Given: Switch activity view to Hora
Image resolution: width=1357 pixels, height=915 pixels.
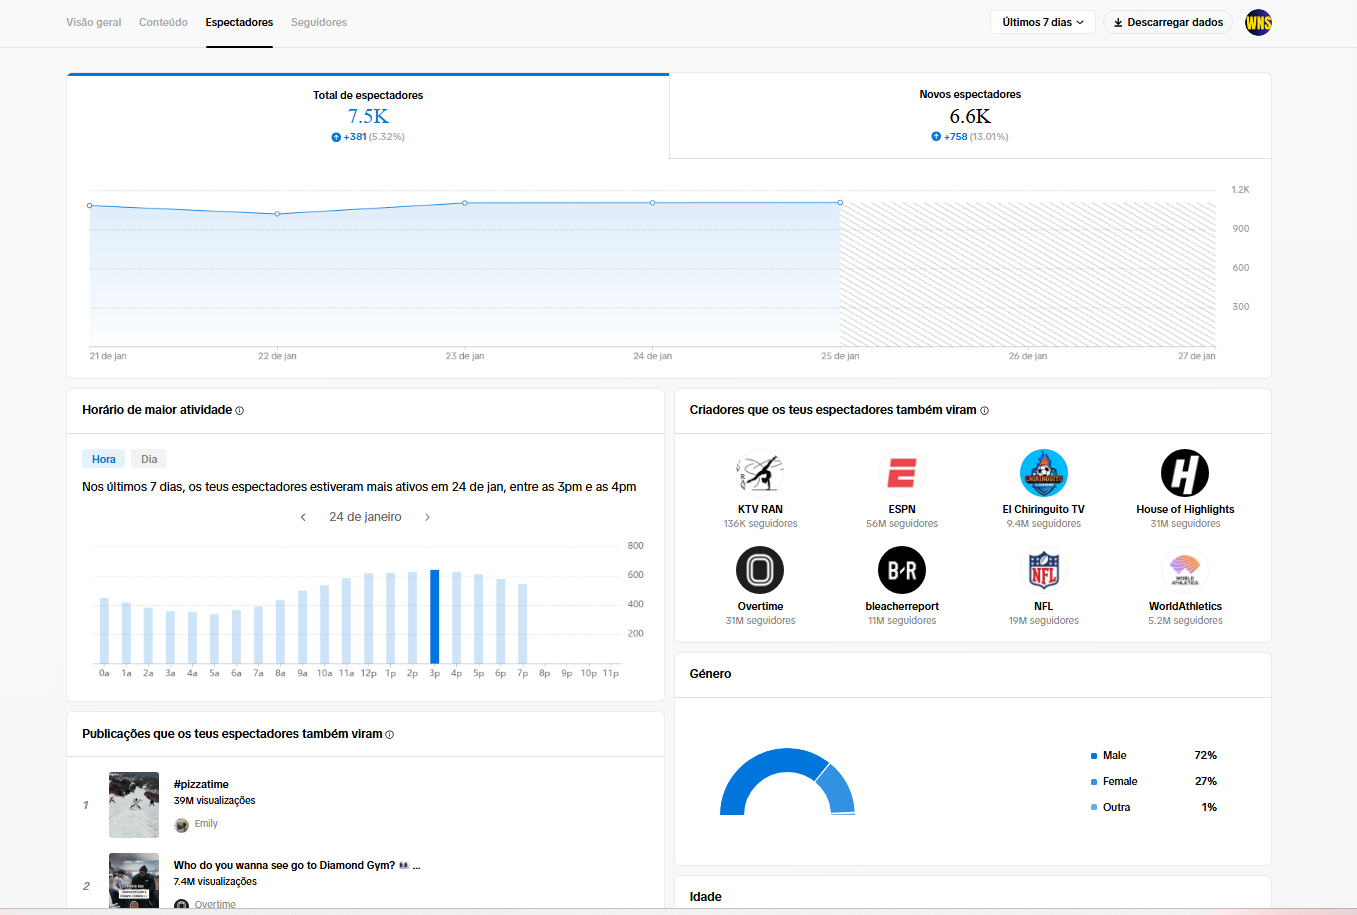Looking at the screenshot, I should [x=104, y=459].
